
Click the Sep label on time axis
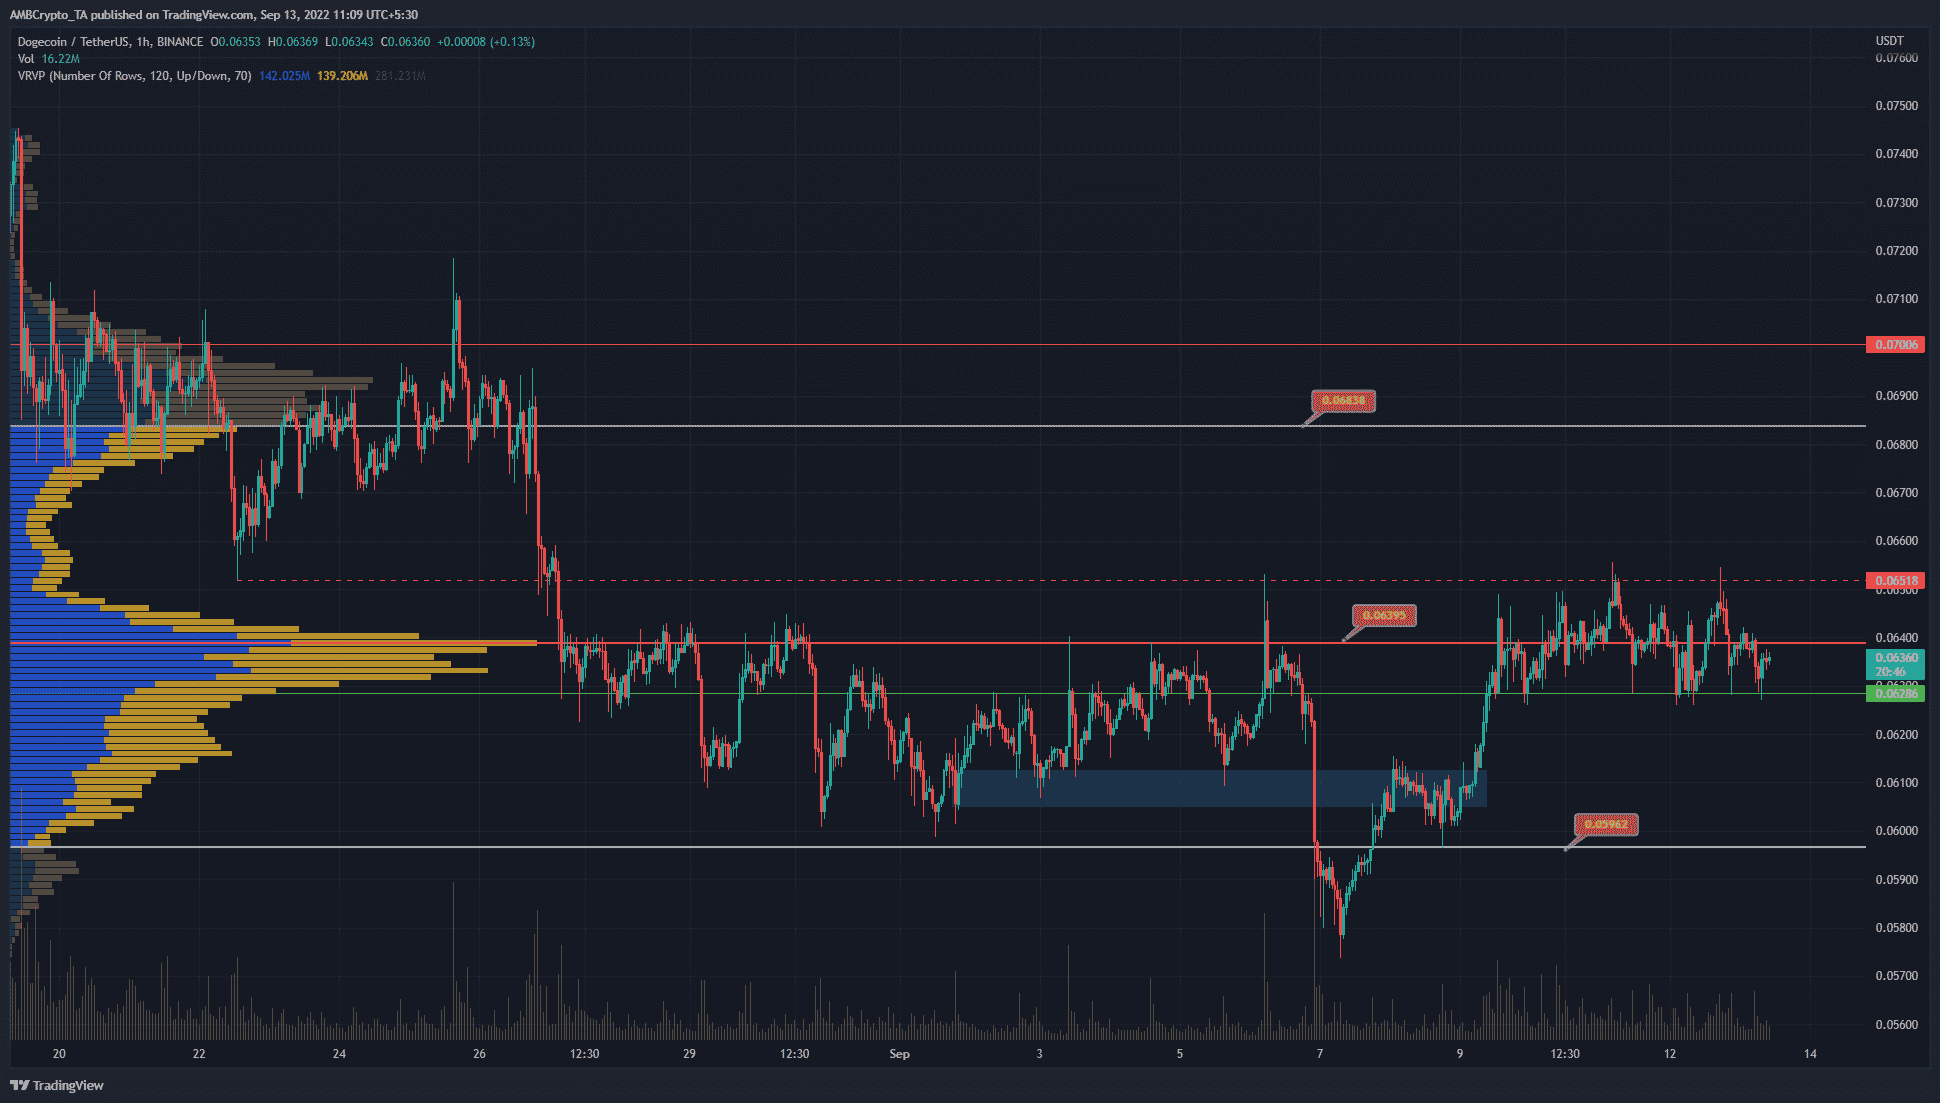899,1054
